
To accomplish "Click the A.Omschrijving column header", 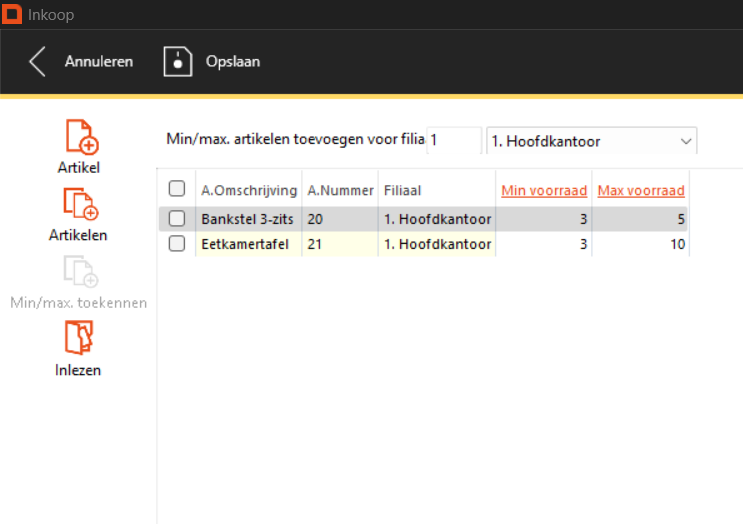I will [249, 190].
